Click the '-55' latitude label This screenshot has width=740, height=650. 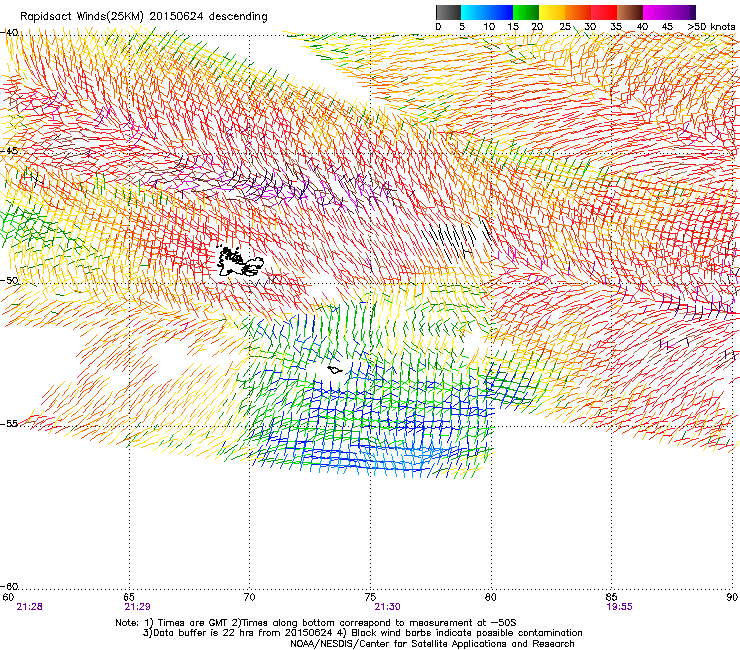[x=9, y=424]
